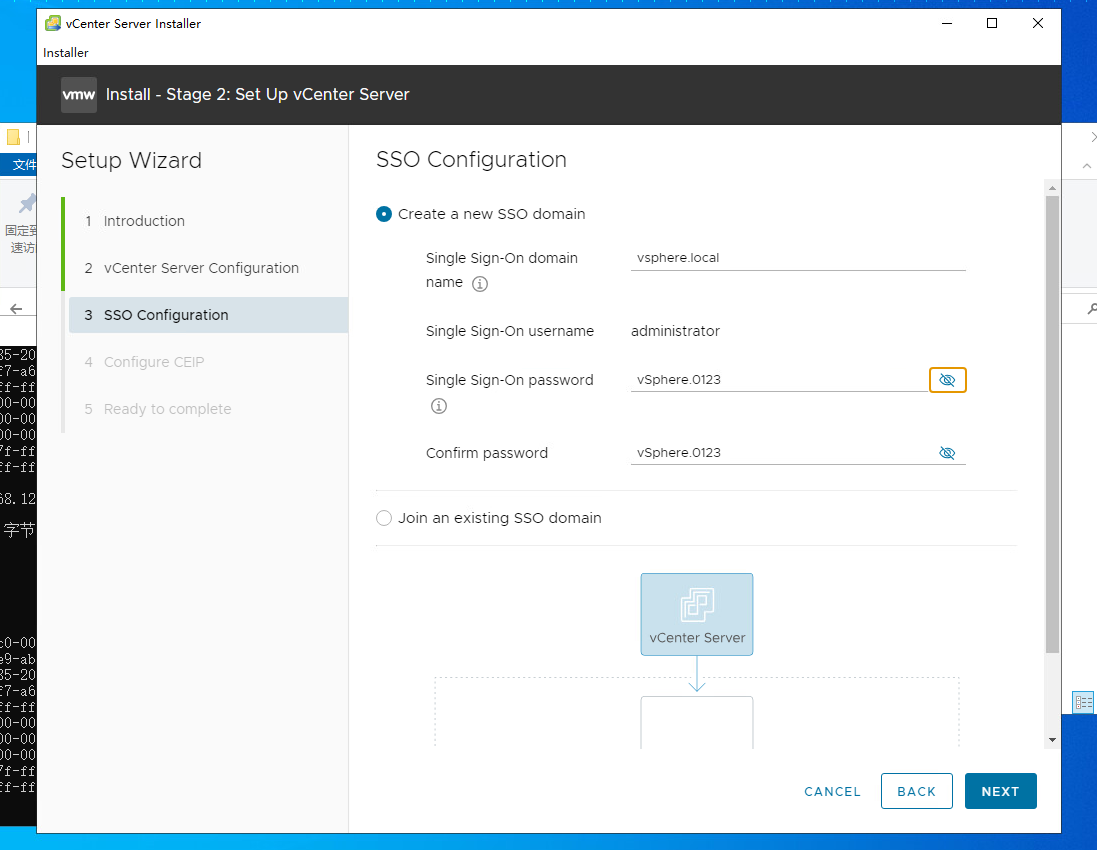Select SSO Configuration wizard step
Image resolution: width=1097 pixels, height=850 pixels.
click(x=166, y=315)
